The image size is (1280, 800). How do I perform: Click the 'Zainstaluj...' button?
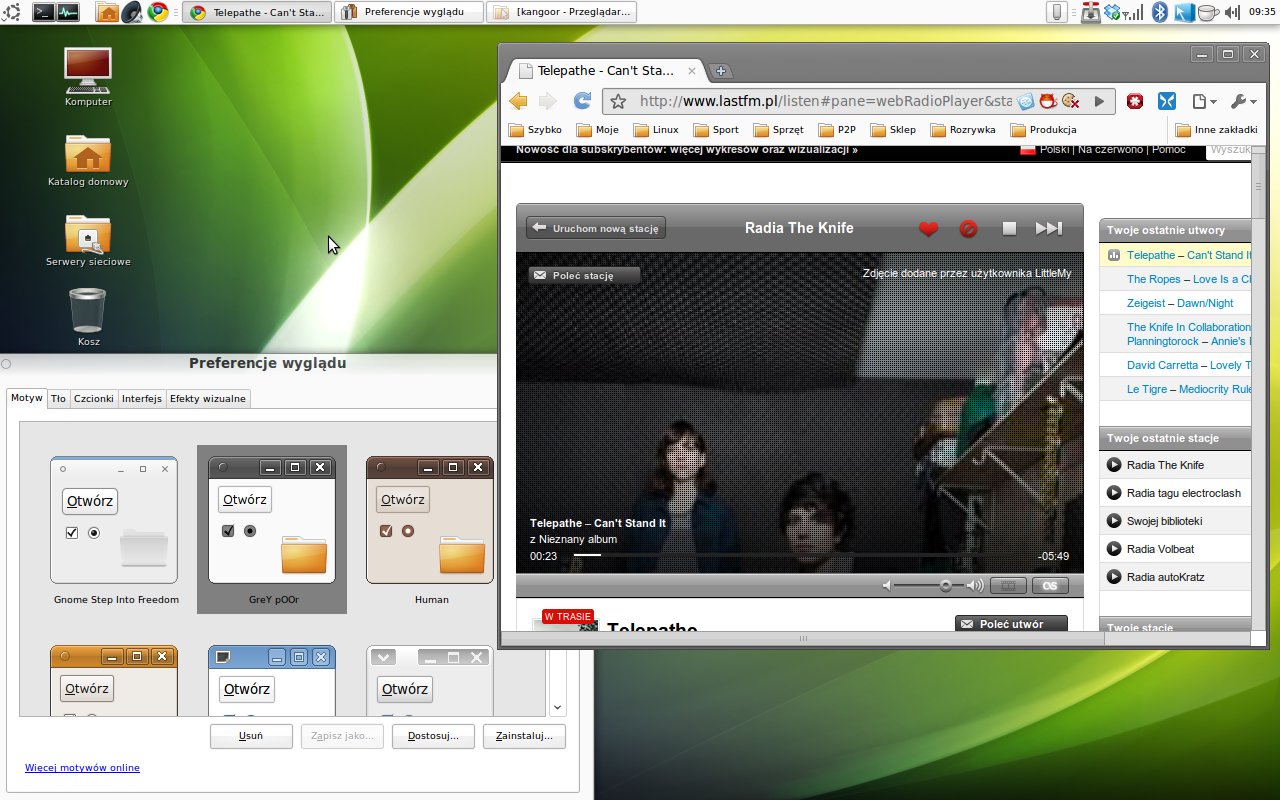coord(524,736)
